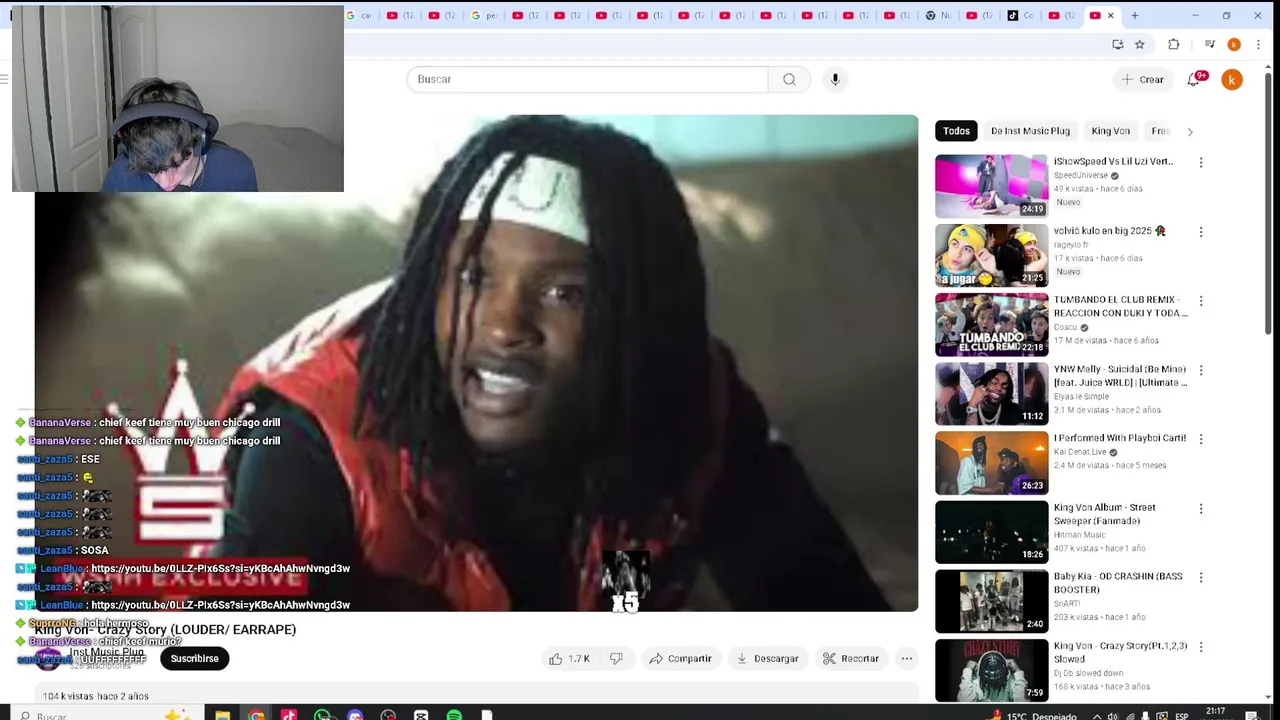Open Chrome media control icon
The image size is (1280, 720).
pyautogui.click(x=1209, y=44)
